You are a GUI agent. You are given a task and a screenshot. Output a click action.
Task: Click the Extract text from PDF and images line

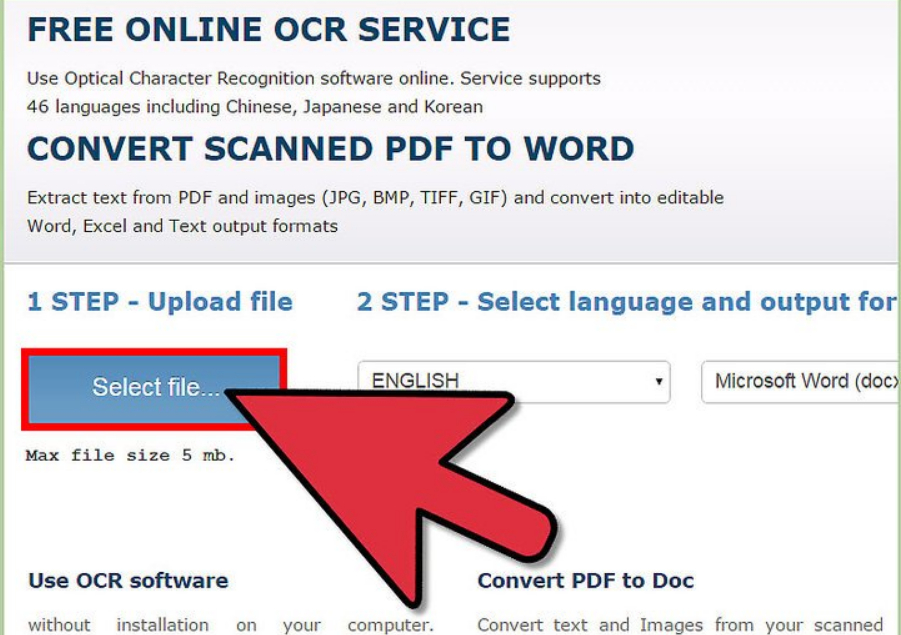coord(375,197)
